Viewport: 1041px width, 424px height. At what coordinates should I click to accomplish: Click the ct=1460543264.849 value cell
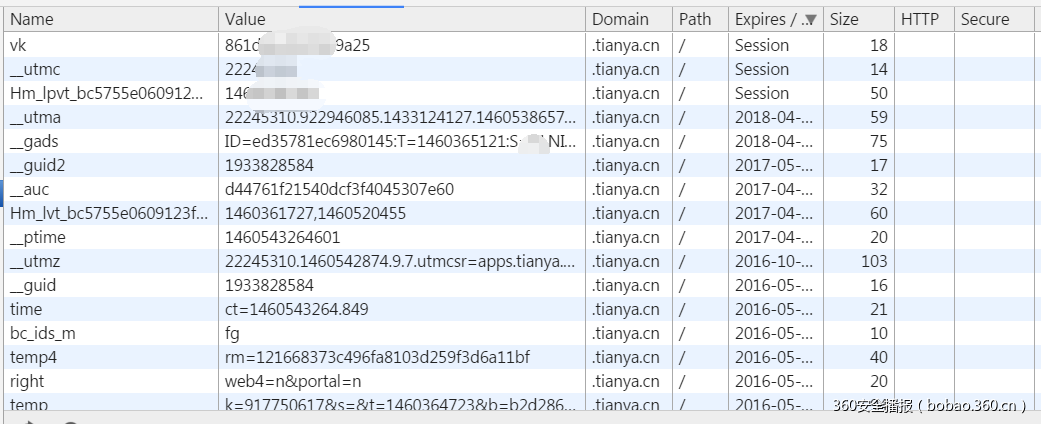click(296, 309)
